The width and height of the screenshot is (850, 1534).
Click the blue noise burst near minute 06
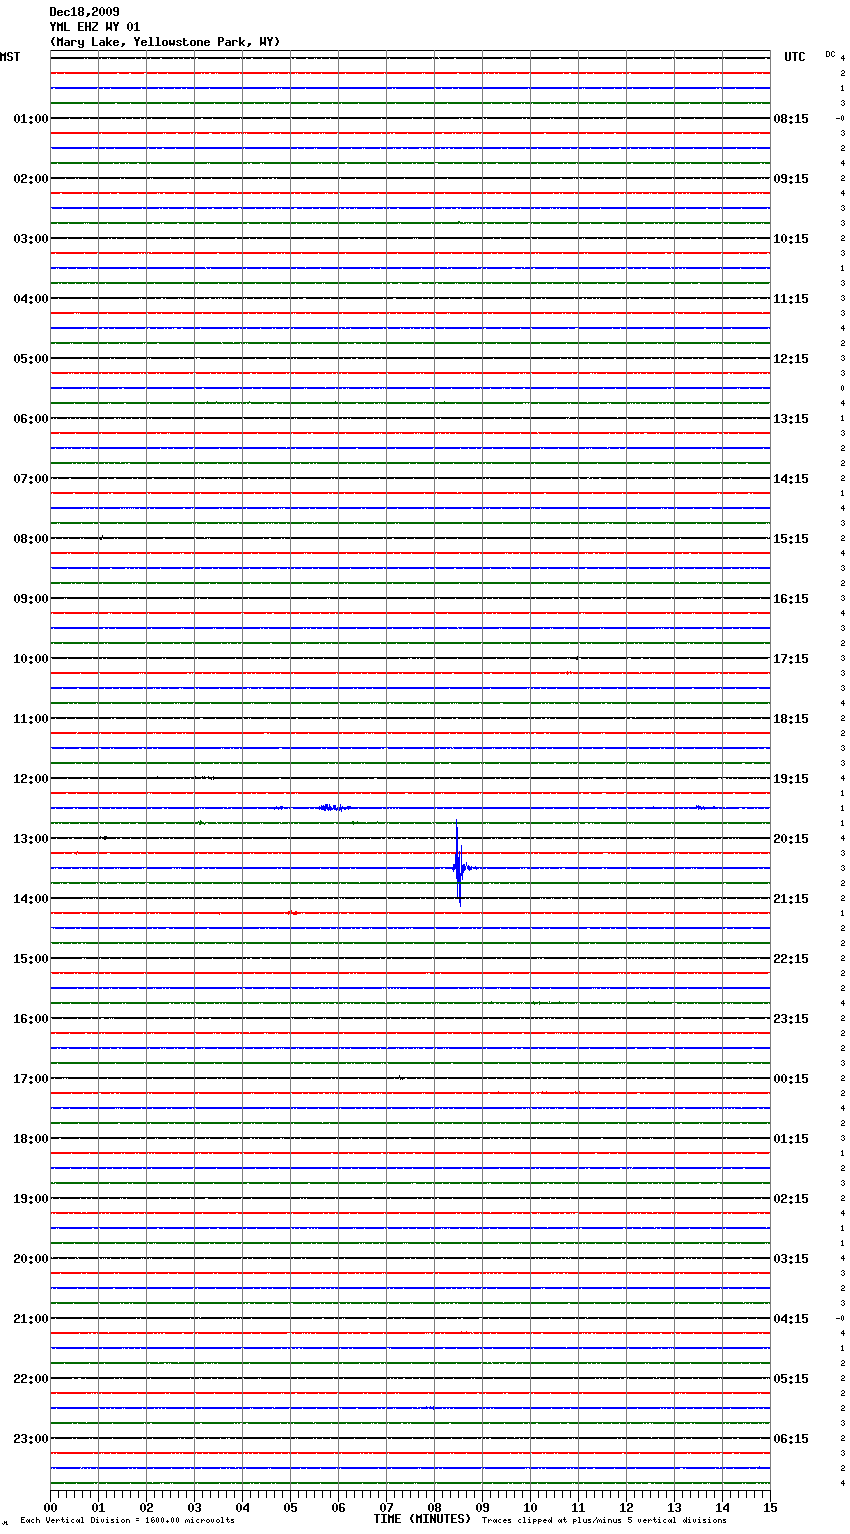[x=333, y=807]
